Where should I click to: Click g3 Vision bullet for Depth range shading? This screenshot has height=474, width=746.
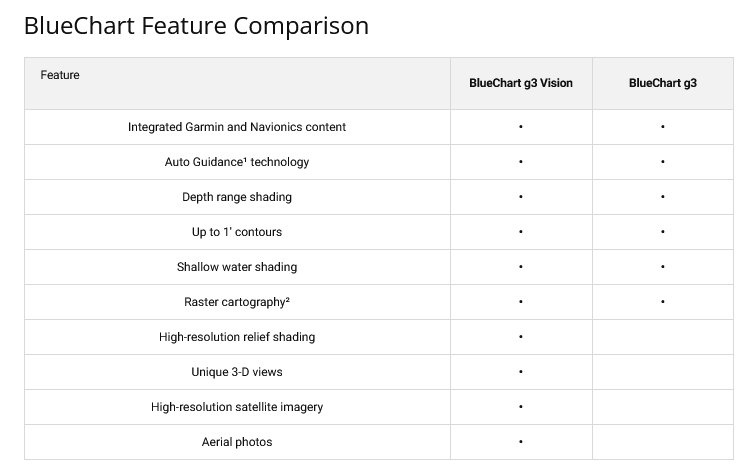point(521,197)
